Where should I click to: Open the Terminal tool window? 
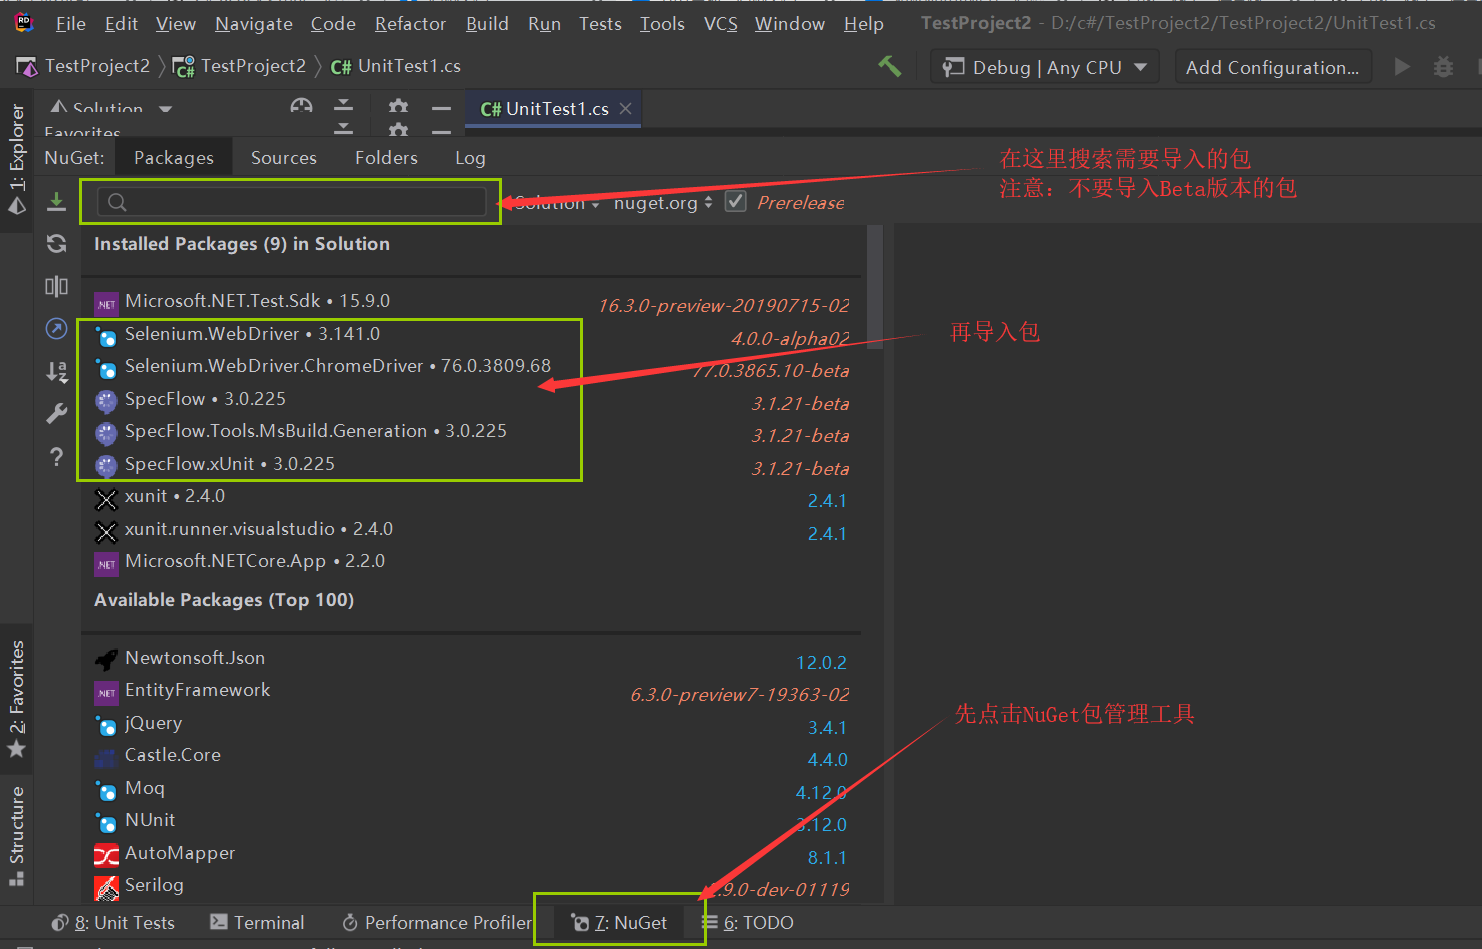point(257,922)
